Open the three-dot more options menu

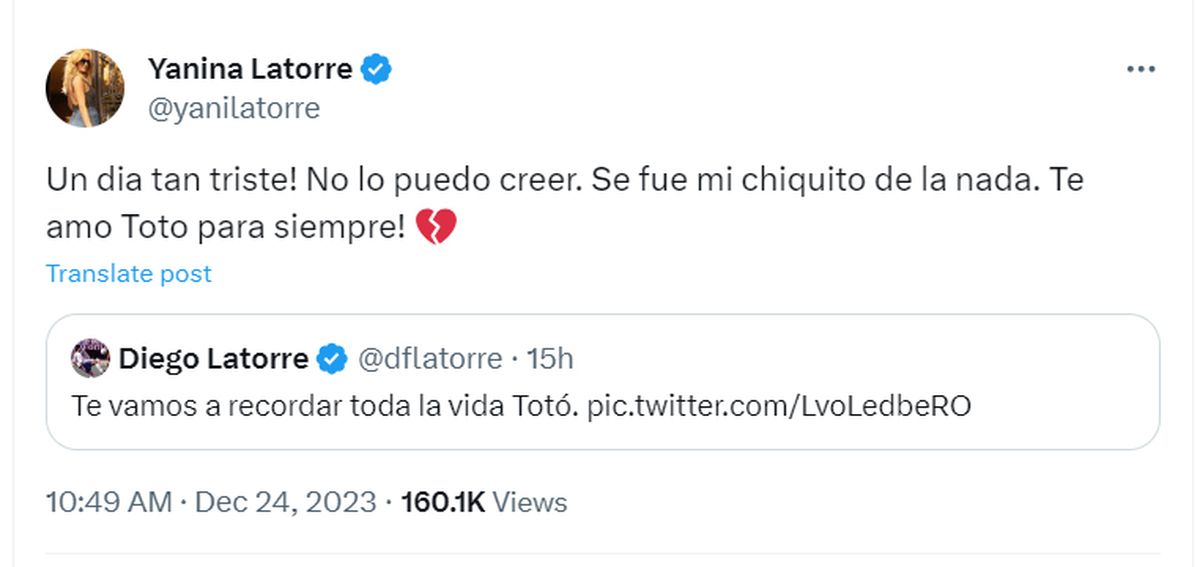pos(1140,69)
